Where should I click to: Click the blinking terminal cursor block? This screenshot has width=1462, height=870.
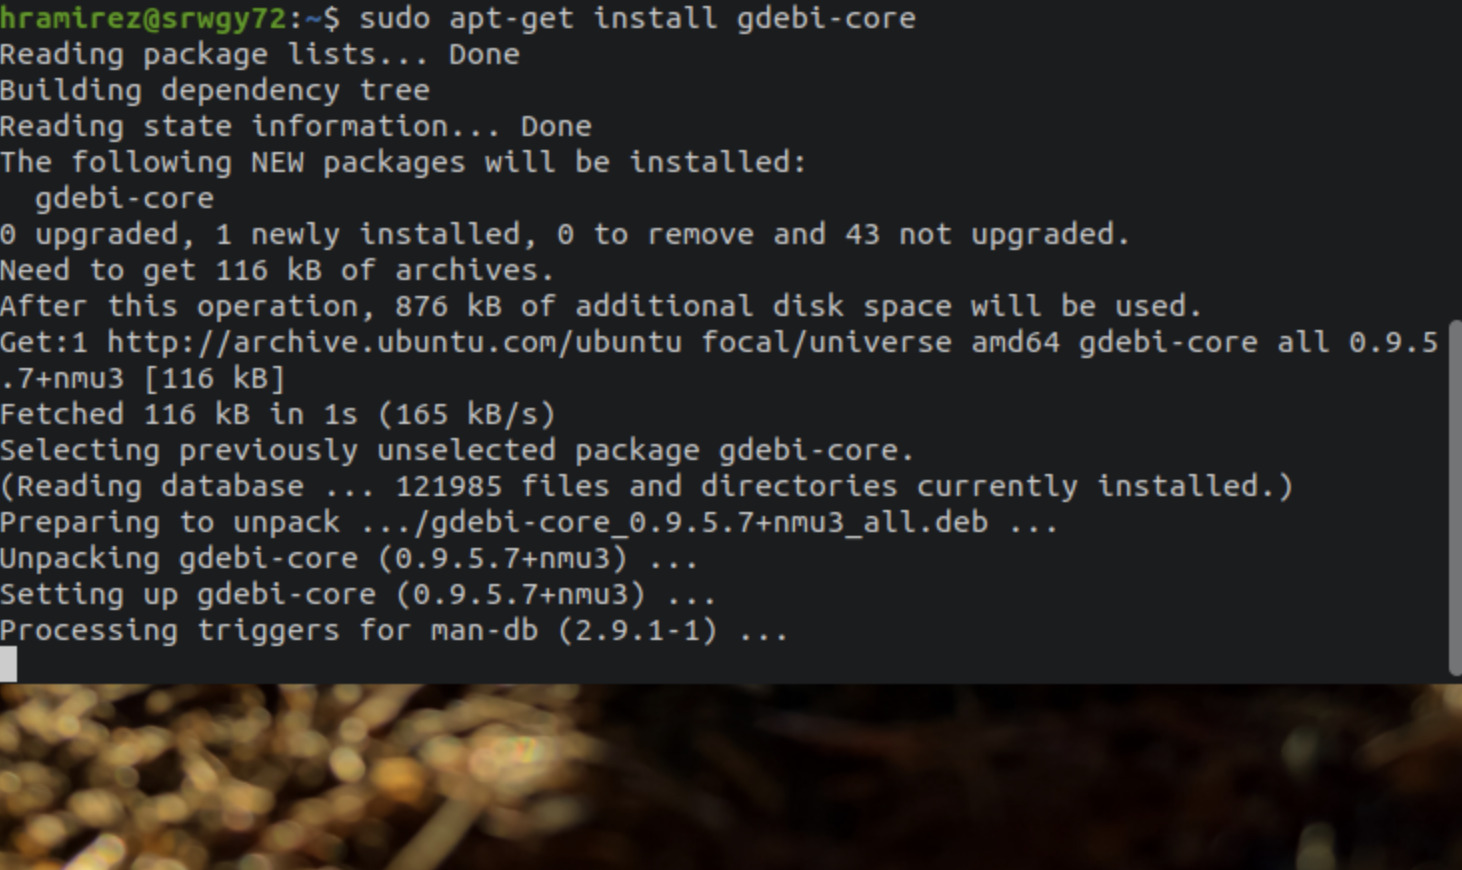click(x=8, y=664)
